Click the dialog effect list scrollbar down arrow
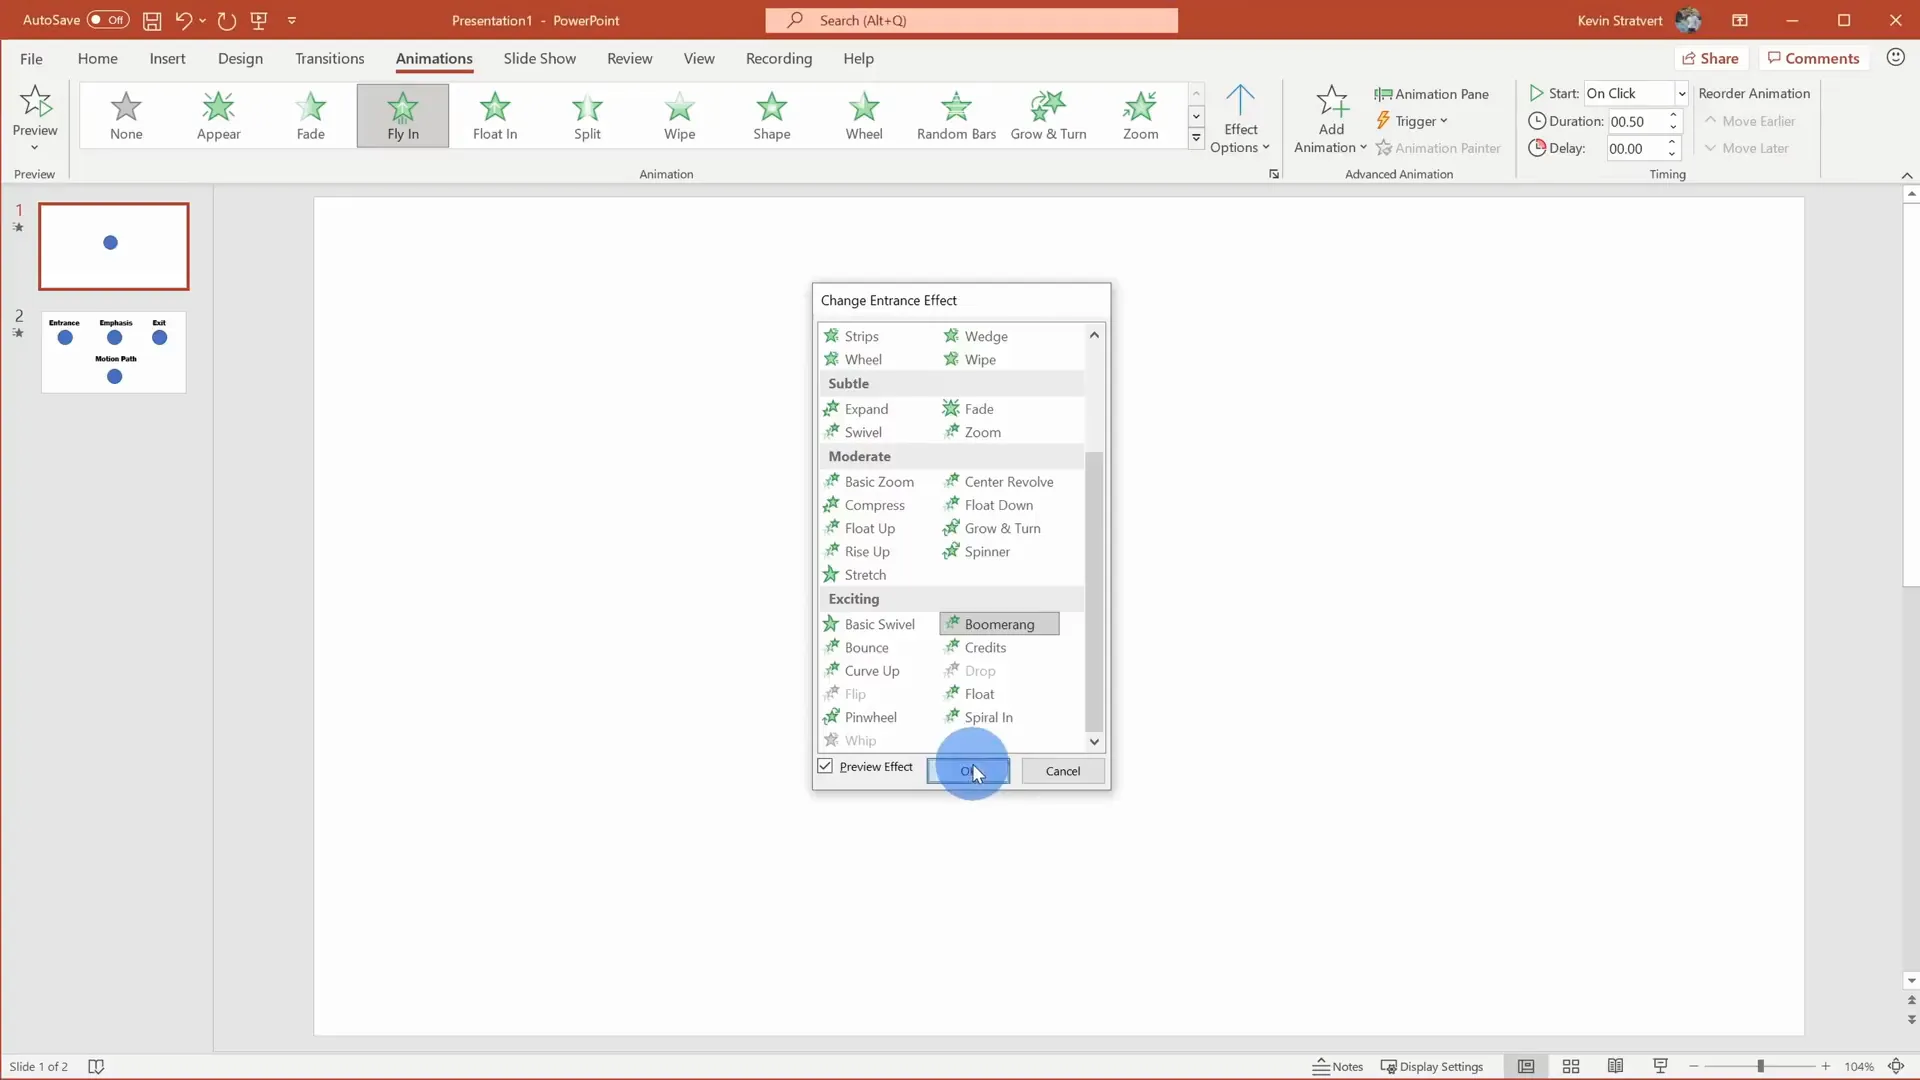Image resolution: width=1920 pixels, height=1080 pixels. tap(1094, 742)
